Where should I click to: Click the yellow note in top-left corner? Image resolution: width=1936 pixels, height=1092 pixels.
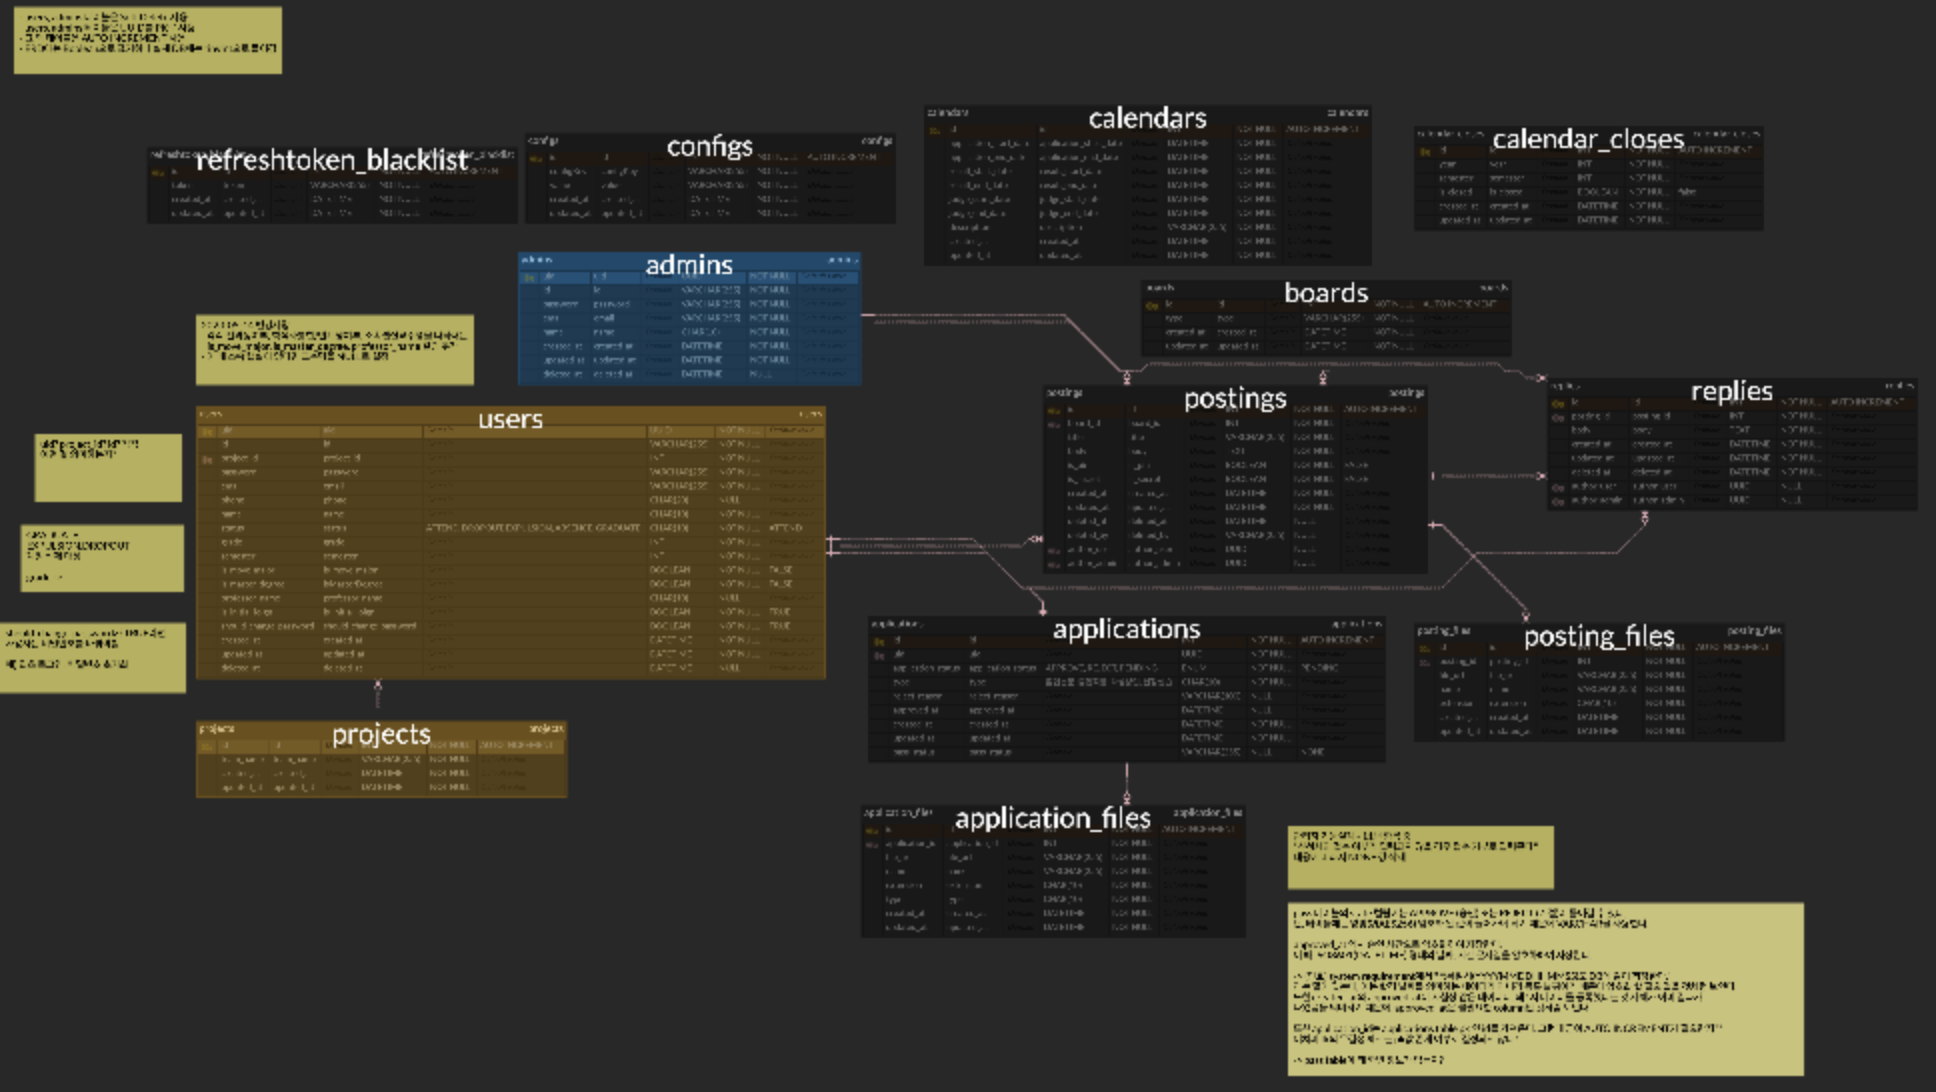pos(147,40)
